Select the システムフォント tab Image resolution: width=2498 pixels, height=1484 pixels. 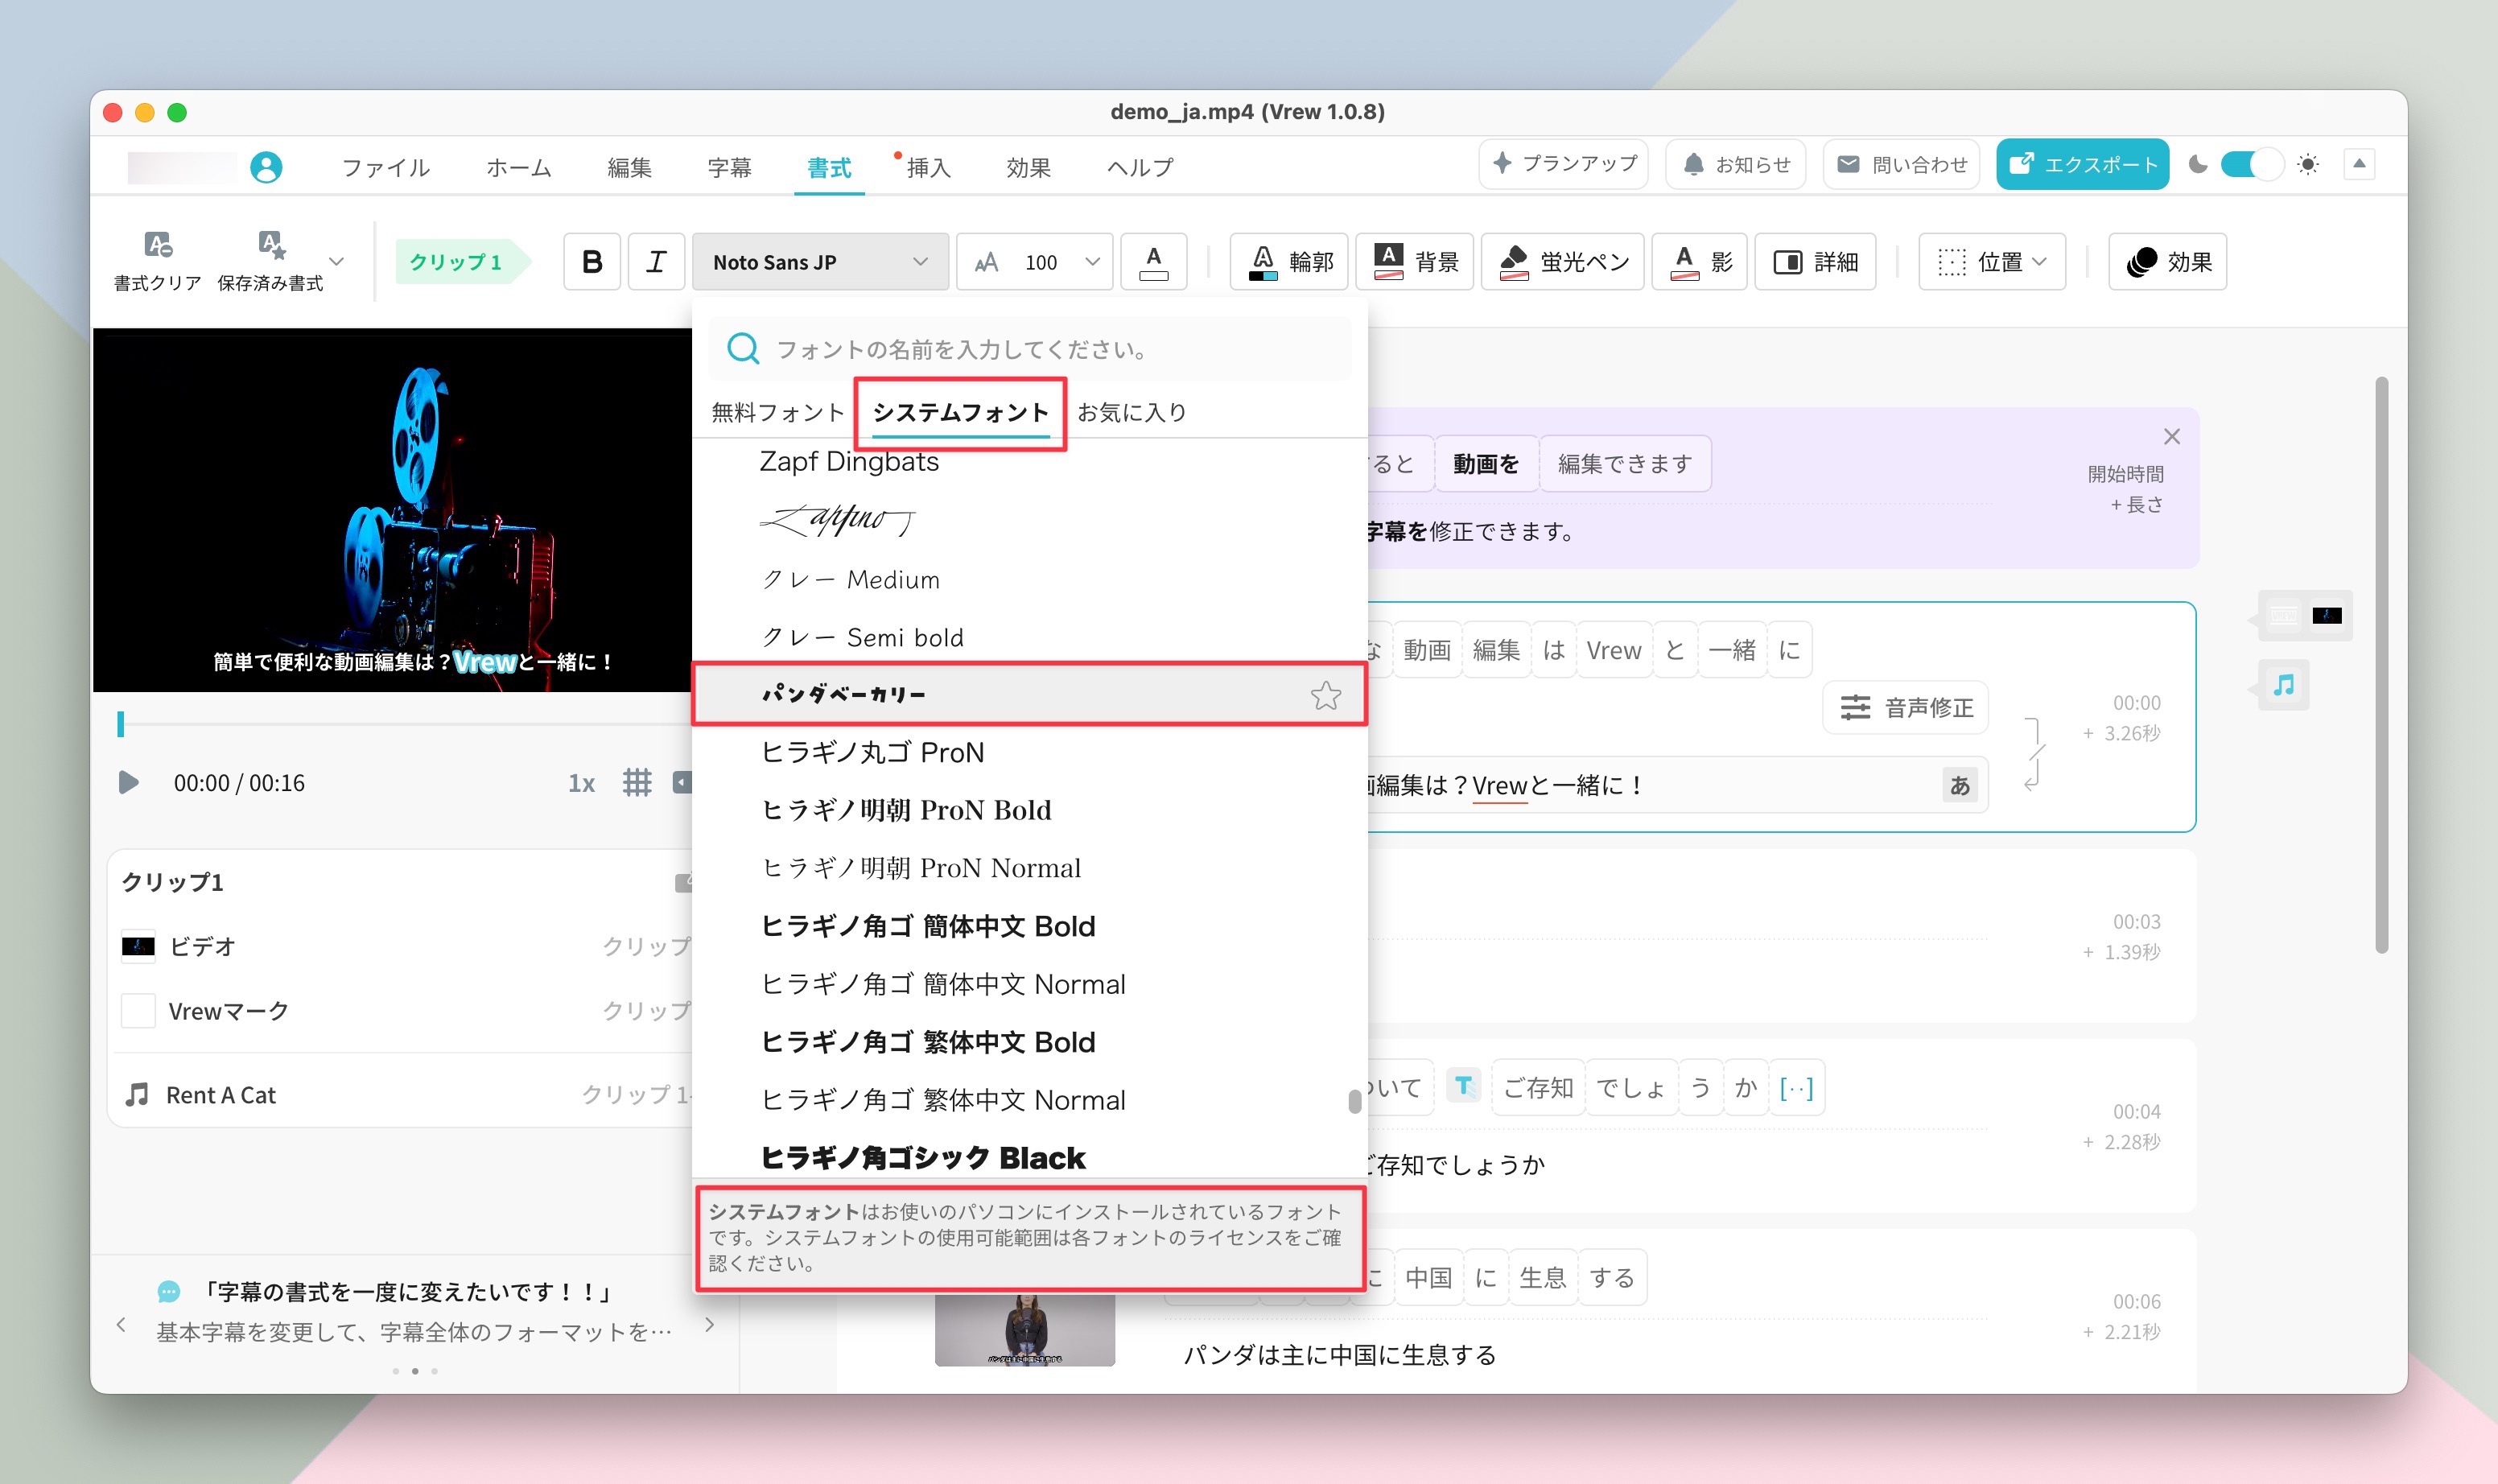960,413
